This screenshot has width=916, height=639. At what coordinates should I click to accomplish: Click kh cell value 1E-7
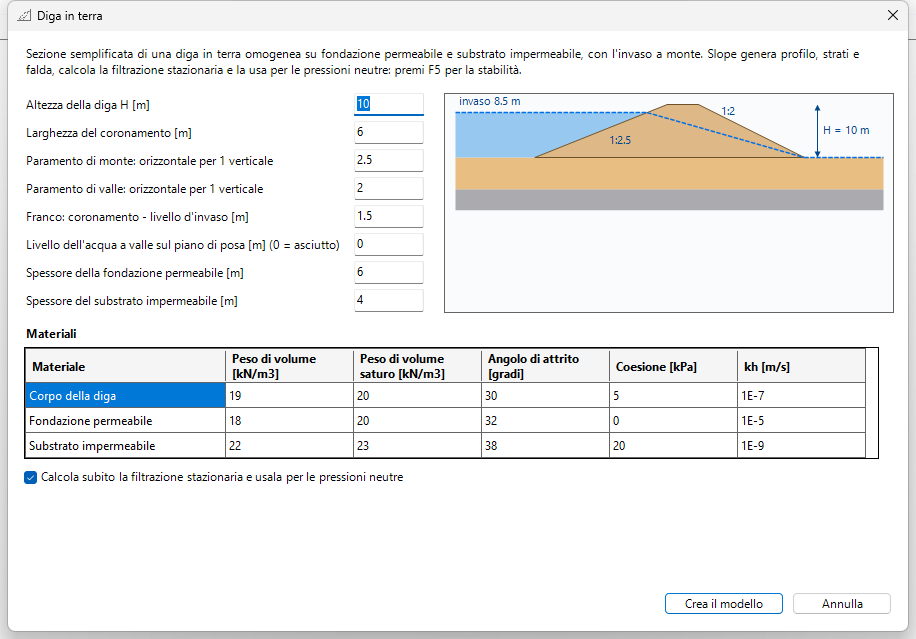tap(801, 395)
